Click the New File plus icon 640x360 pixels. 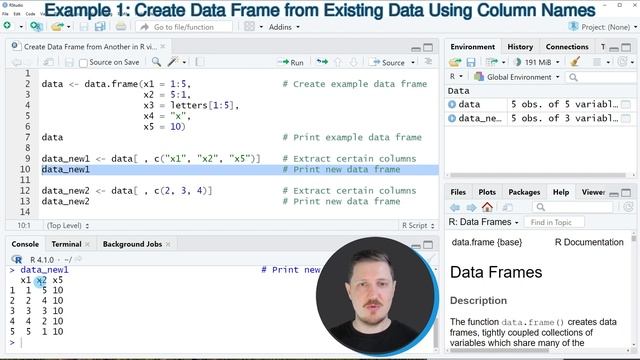[7, 26]
